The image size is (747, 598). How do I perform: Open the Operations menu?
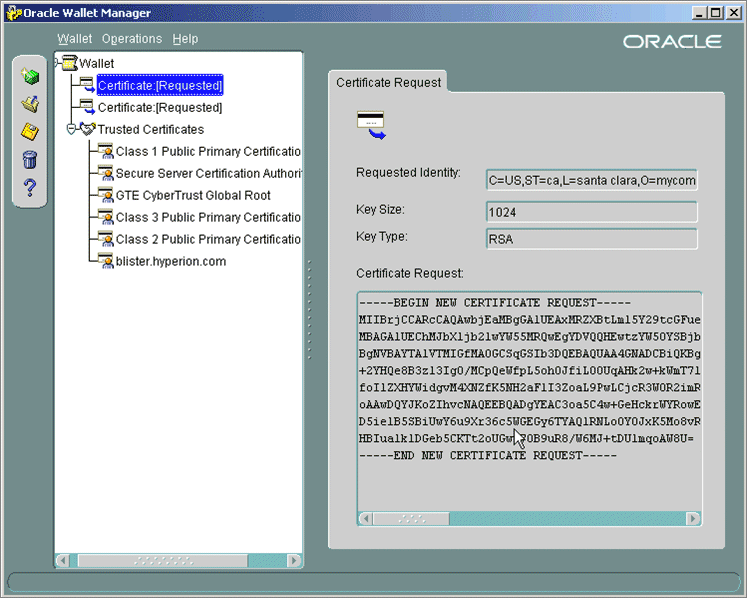[x=132, y=39]
